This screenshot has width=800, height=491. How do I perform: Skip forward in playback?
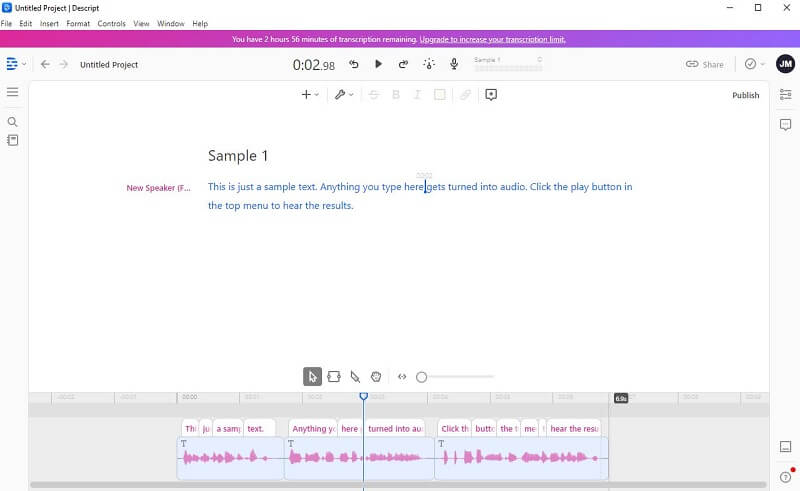pyautogui.click(x=403, y=64)
